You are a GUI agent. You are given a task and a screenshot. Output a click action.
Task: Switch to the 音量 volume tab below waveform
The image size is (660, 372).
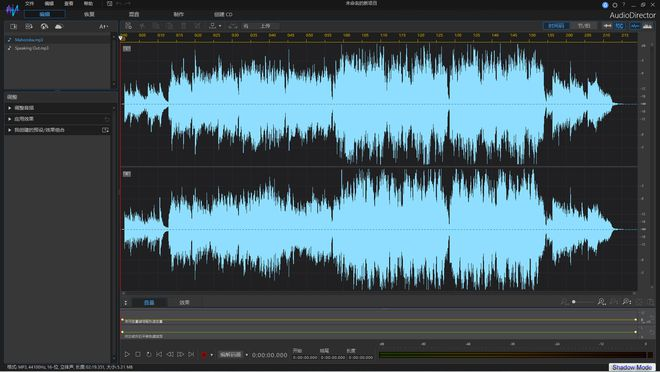pos(149,303)
